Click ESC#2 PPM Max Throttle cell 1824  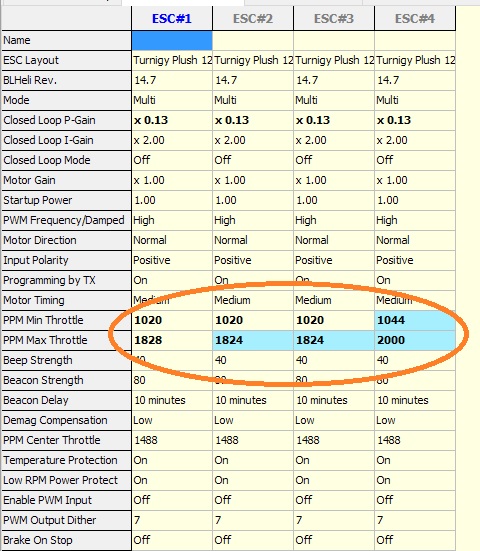pyautogui.click(x=253, y=340)
